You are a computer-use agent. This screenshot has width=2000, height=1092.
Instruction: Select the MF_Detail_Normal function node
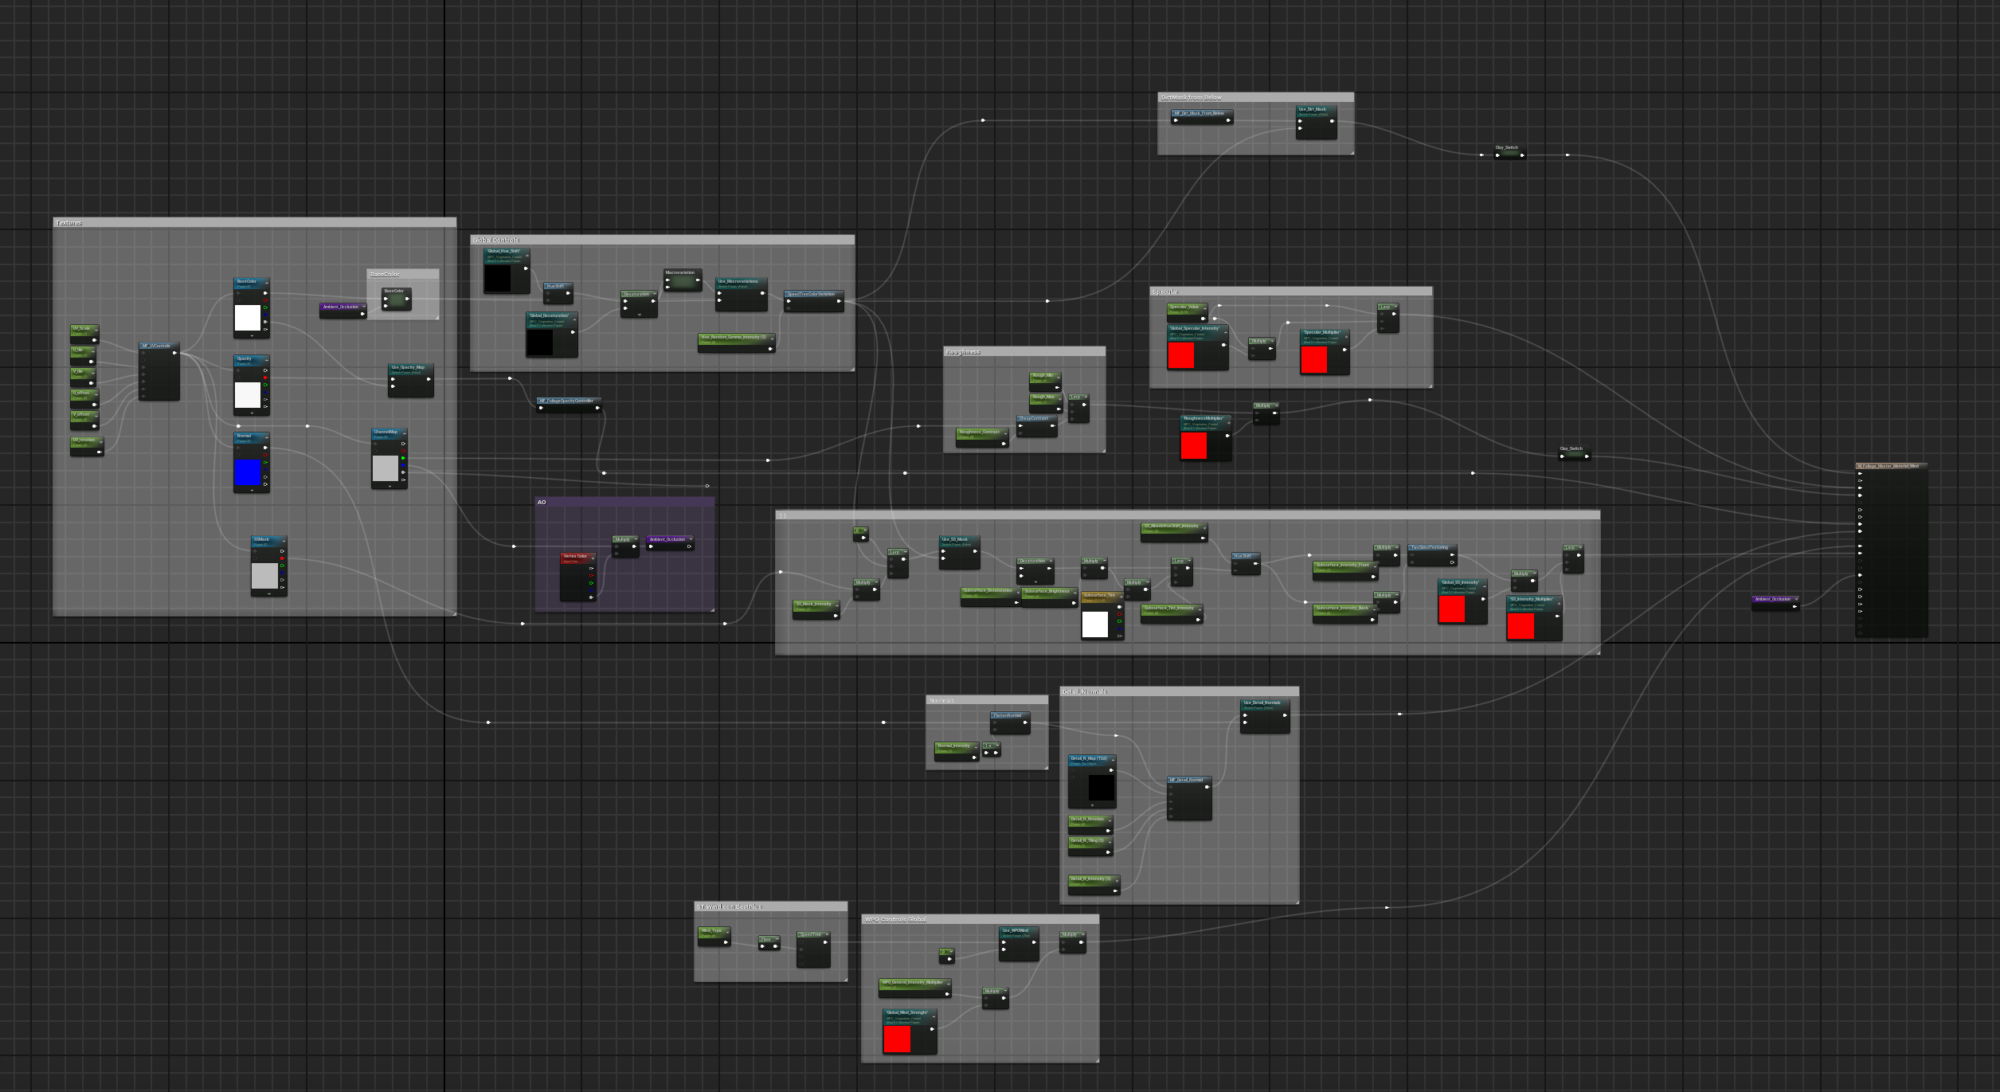pyautogui.click(x=1190, y=780)
